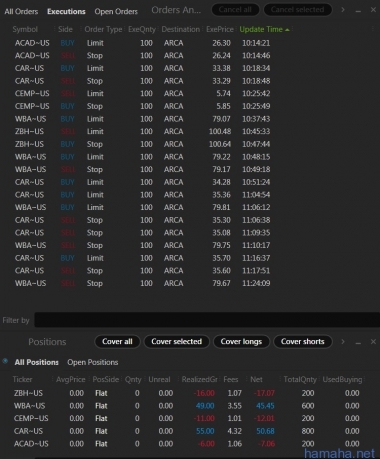
Task: Sort executions by ExePrice column header
Action: (x=220, y=29)
